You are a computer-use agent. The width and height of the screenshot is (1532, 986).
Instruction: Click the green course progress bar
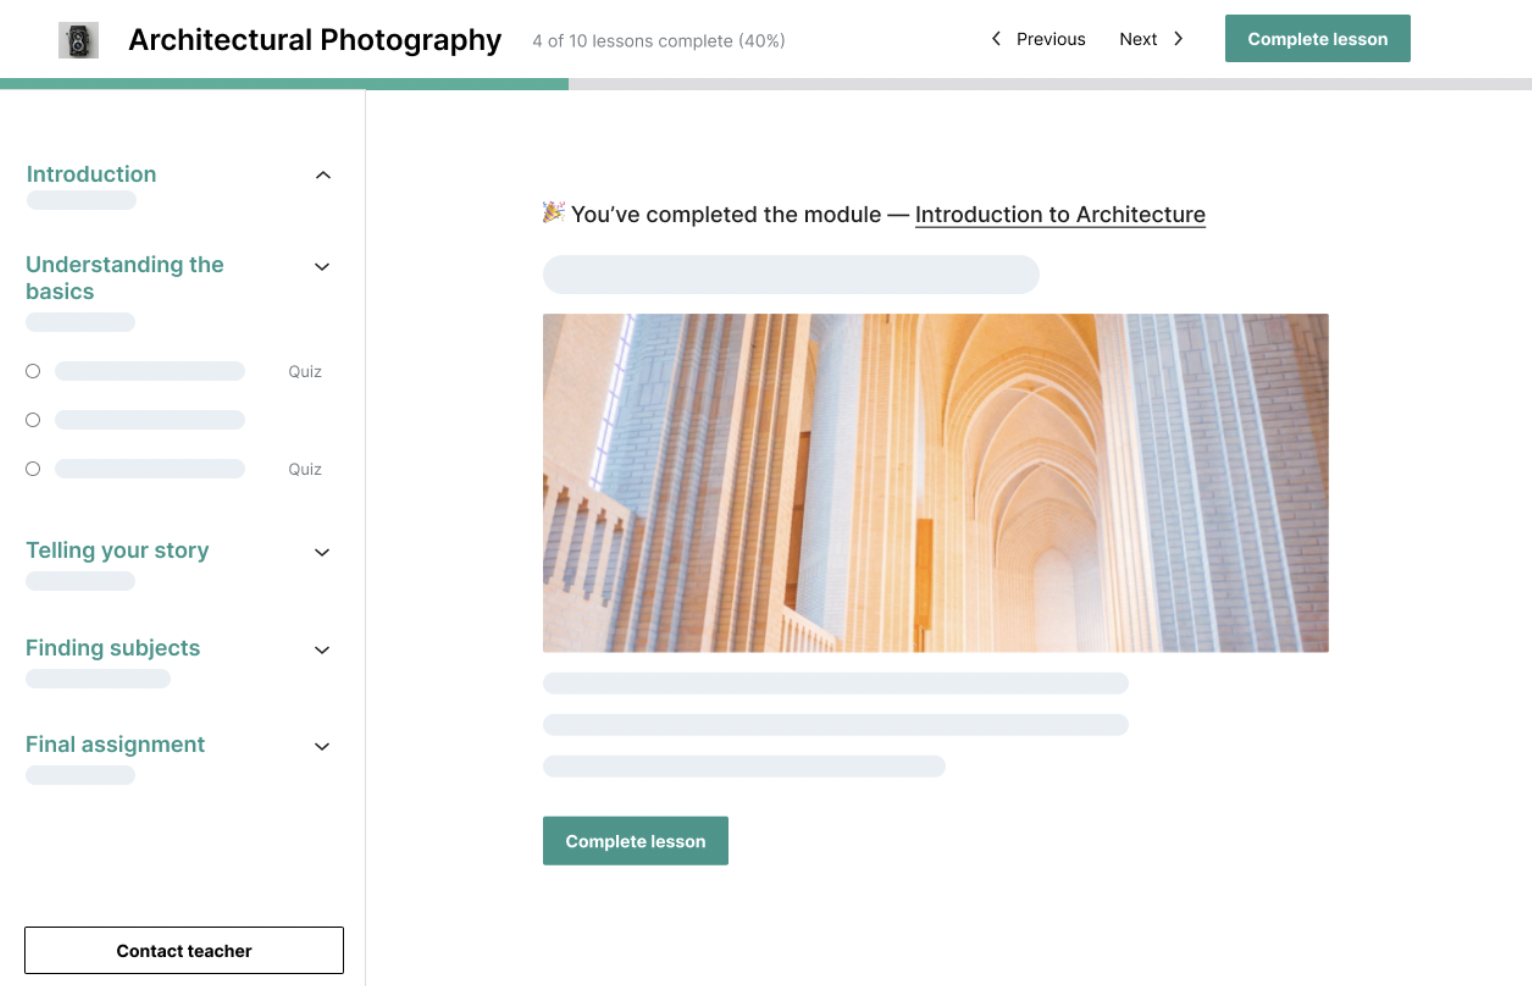[x=284, y=84]
